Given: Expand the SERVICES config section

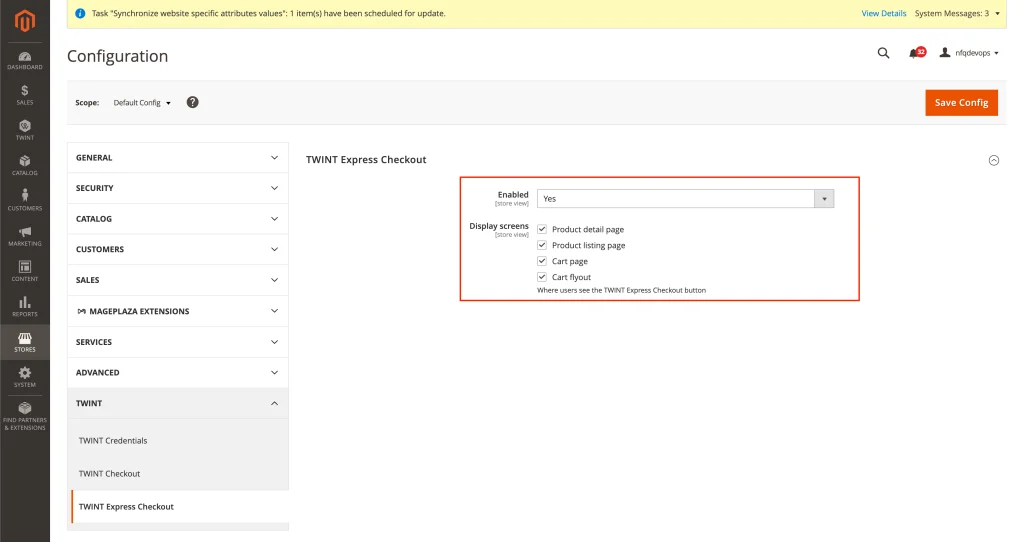Looking at the screenshot, I should (x=178, y=342).
